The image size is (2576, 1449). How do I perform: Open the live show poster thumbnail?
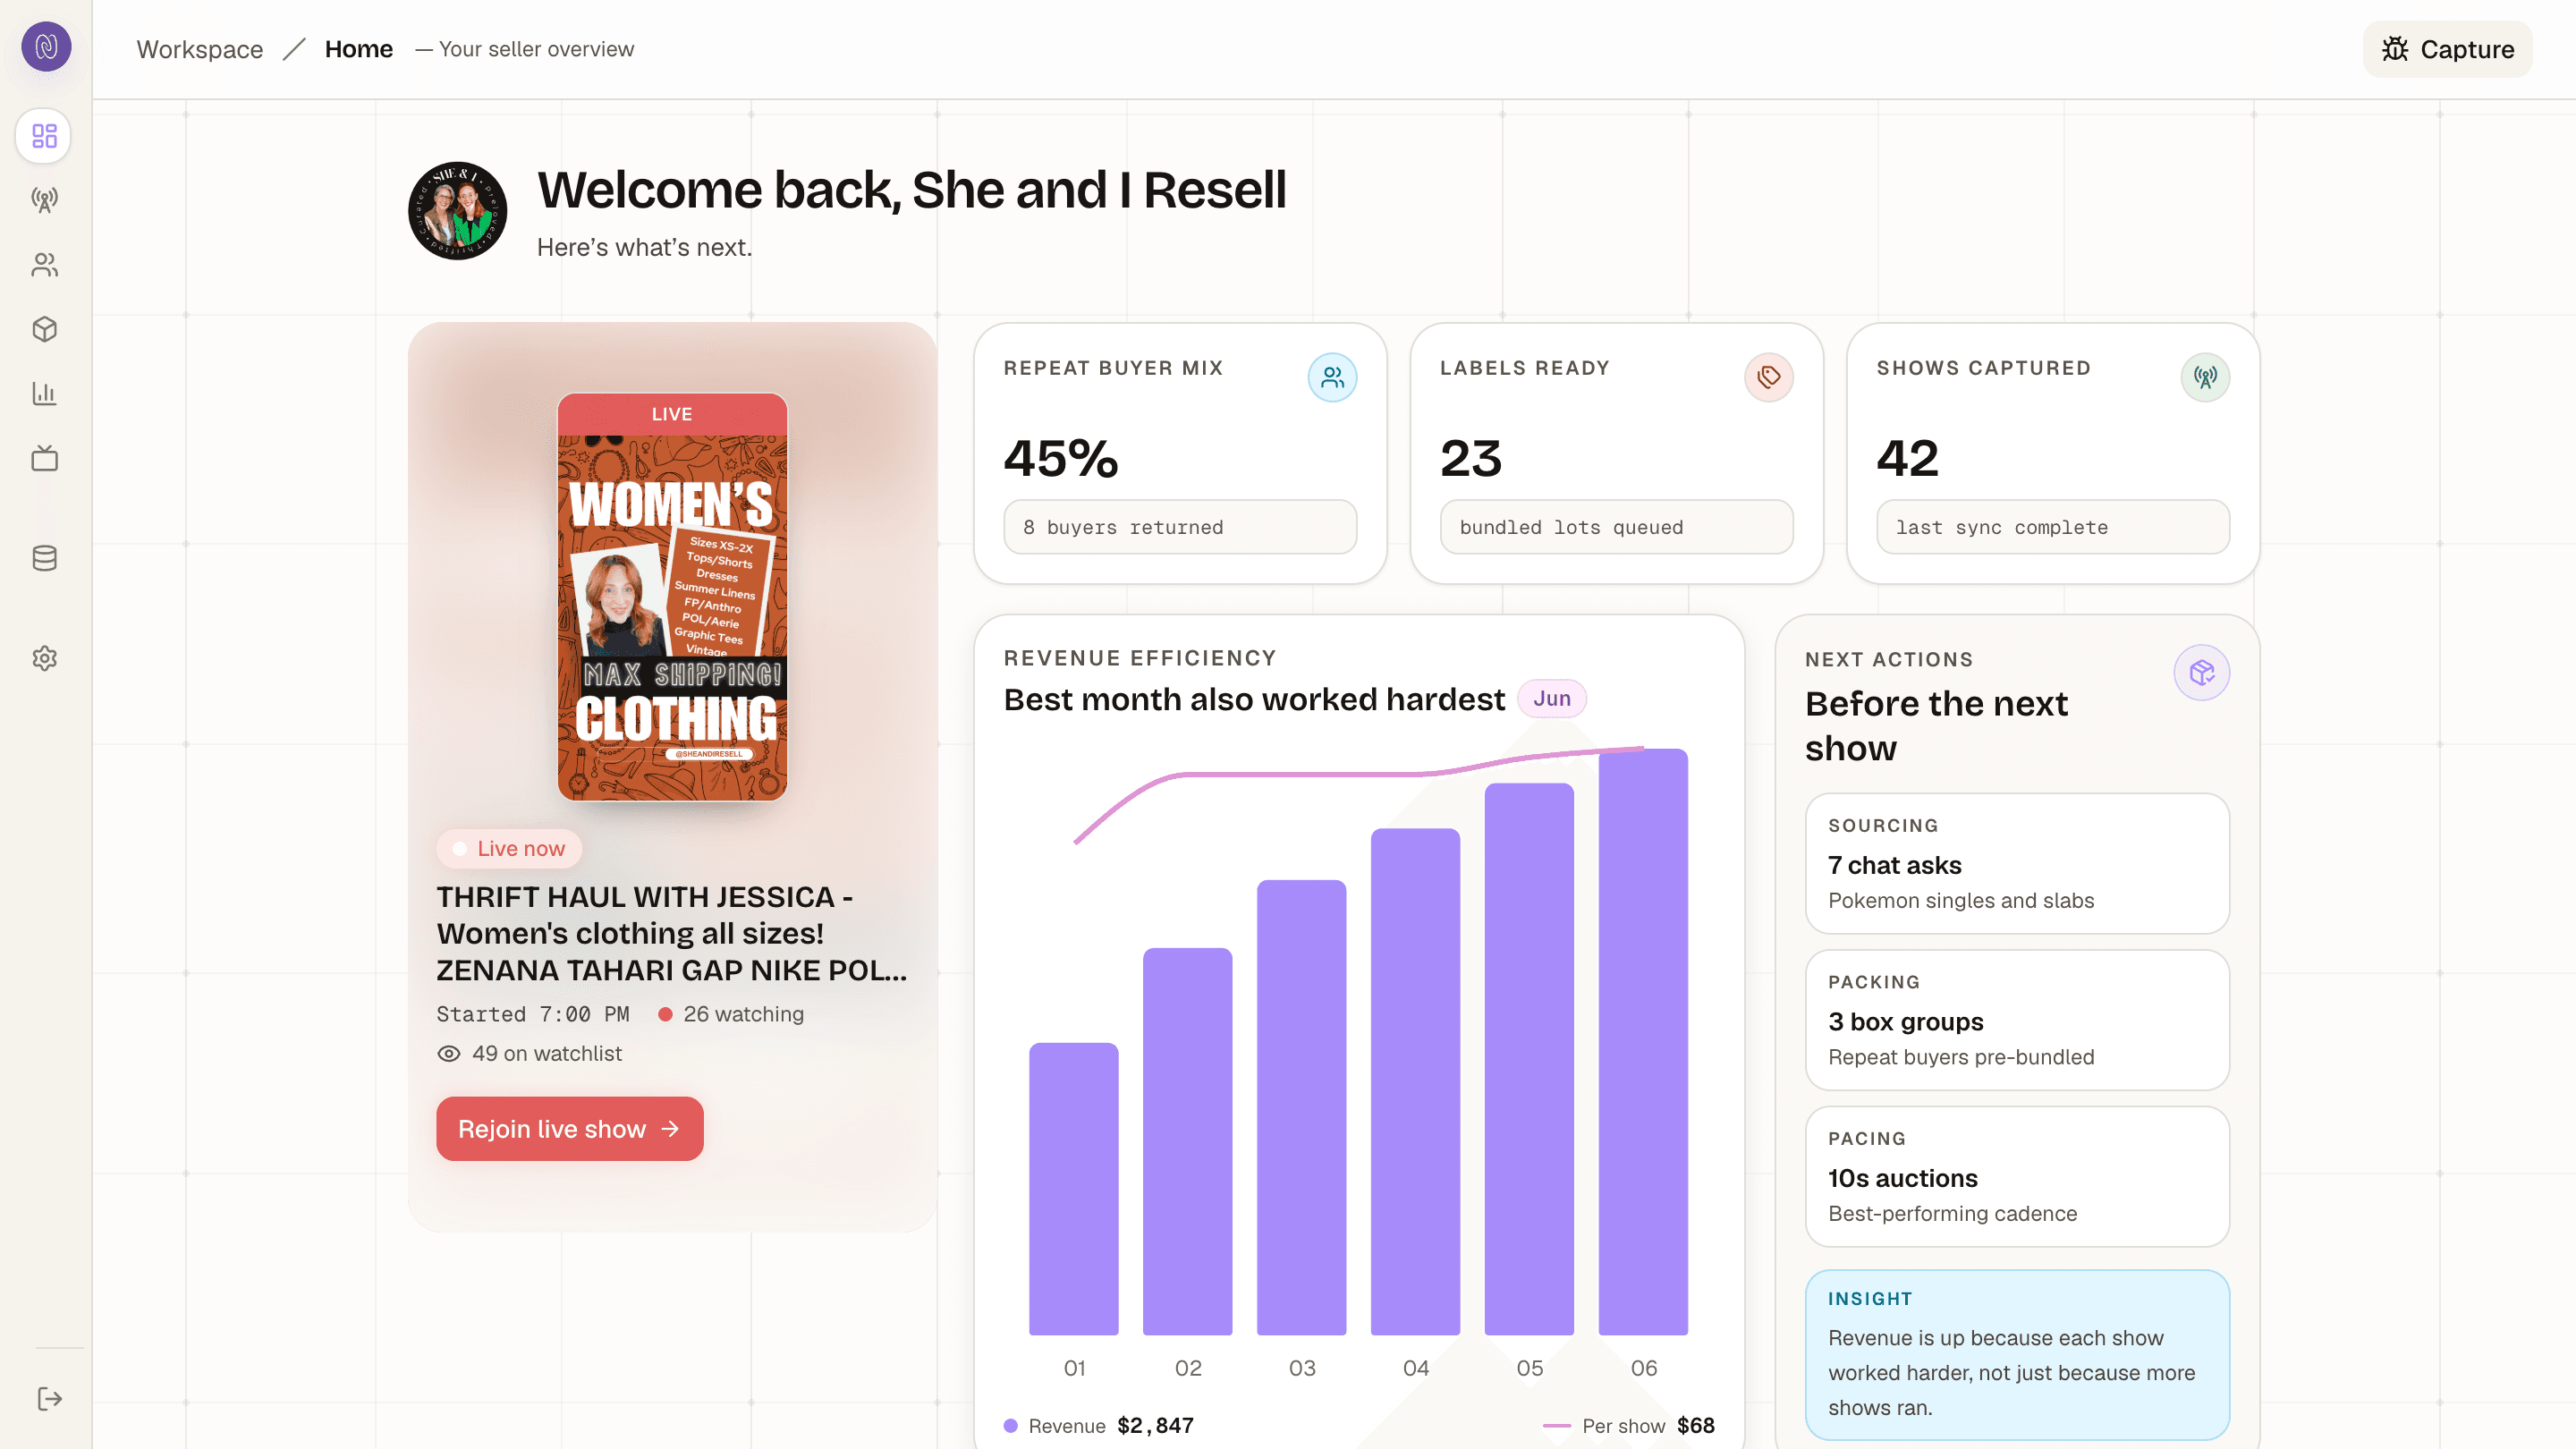click(x=672, y=597)
